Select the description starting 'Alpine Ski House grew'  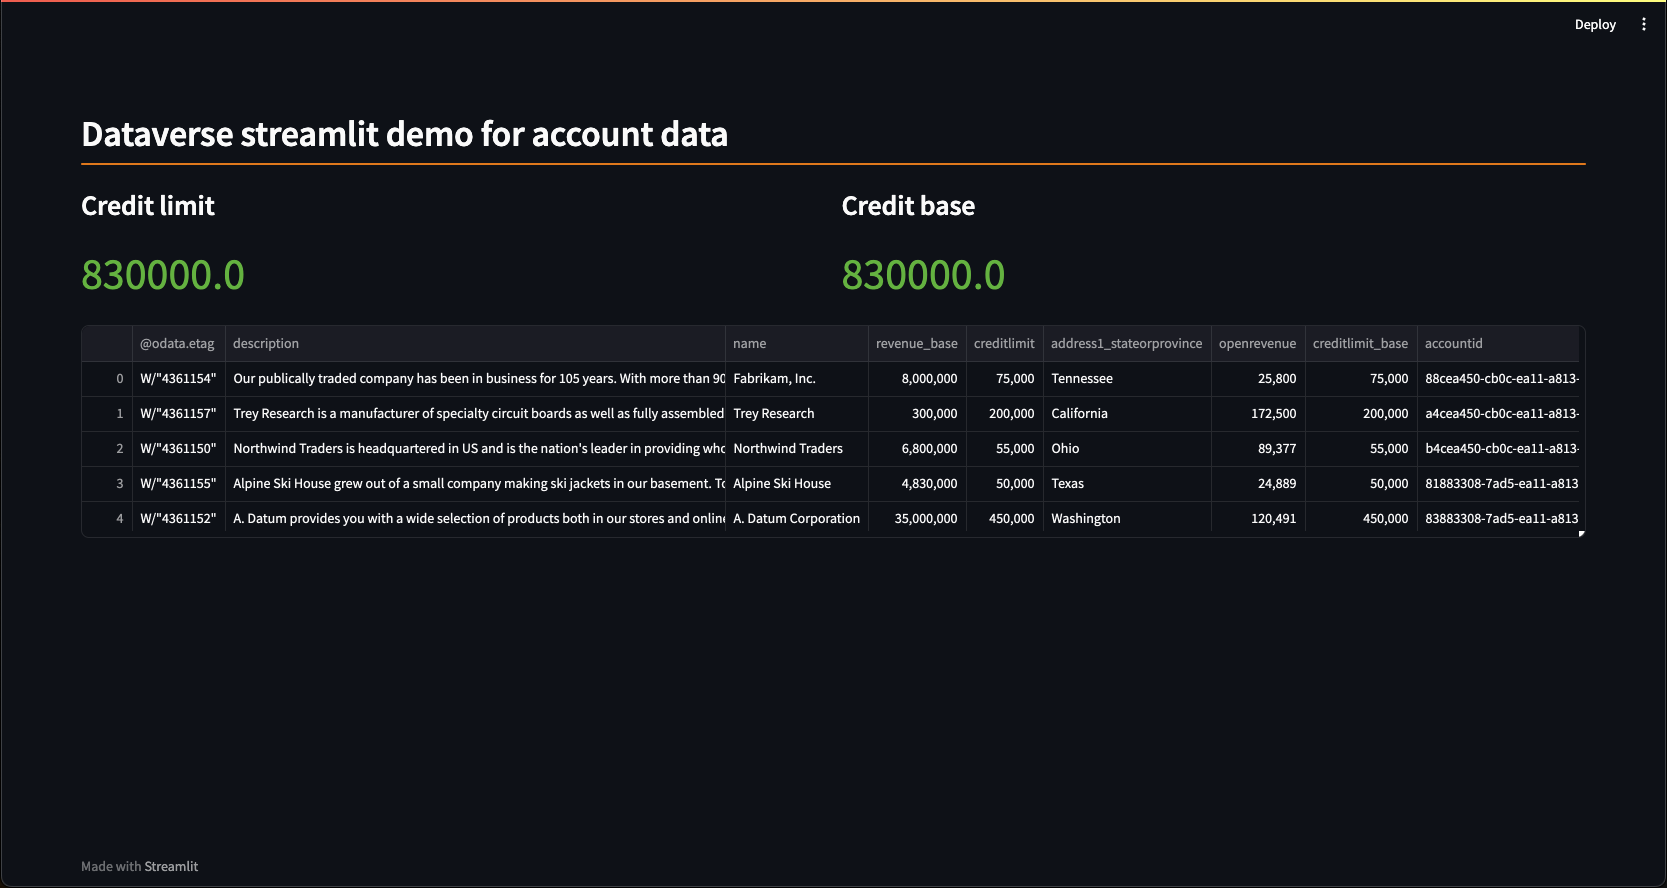pyautogui.click(x=475, y=484)
